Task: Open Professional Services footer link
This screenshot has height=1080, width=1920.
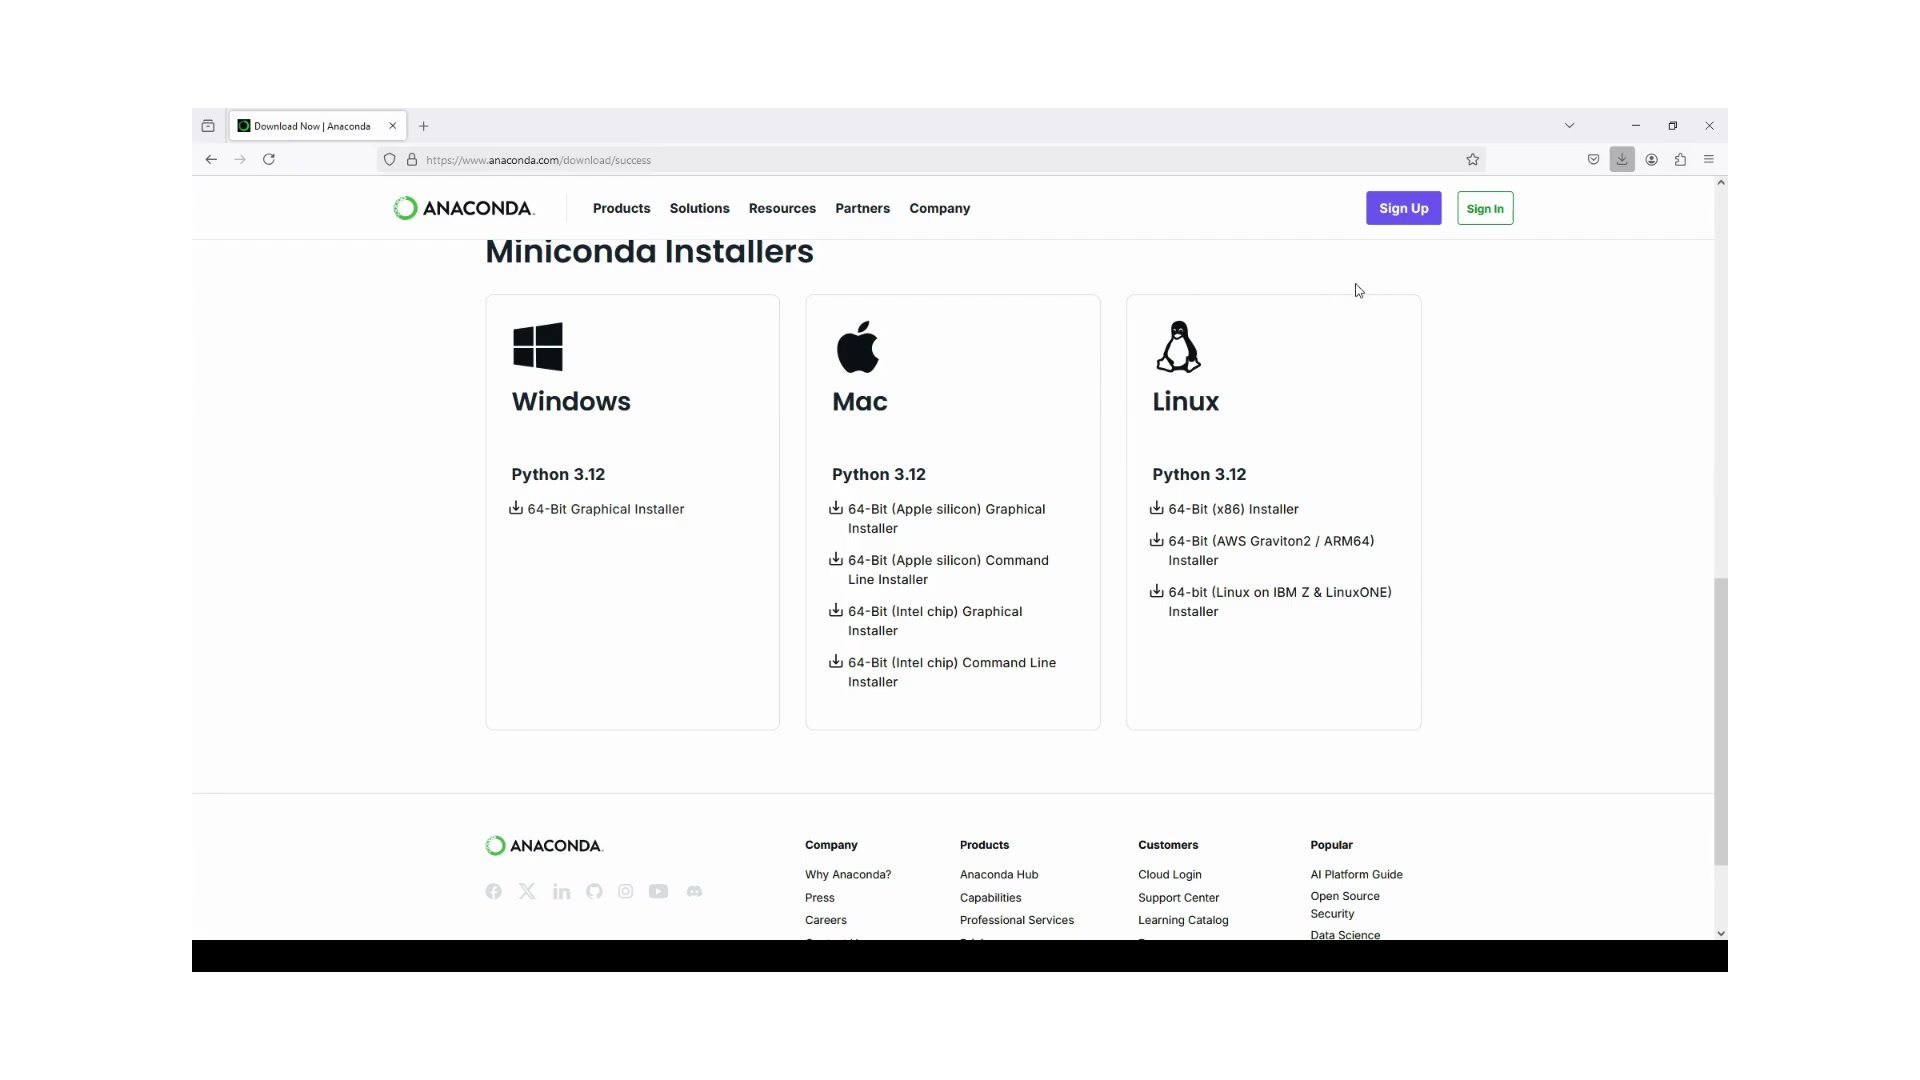Action: (1017, 920)
